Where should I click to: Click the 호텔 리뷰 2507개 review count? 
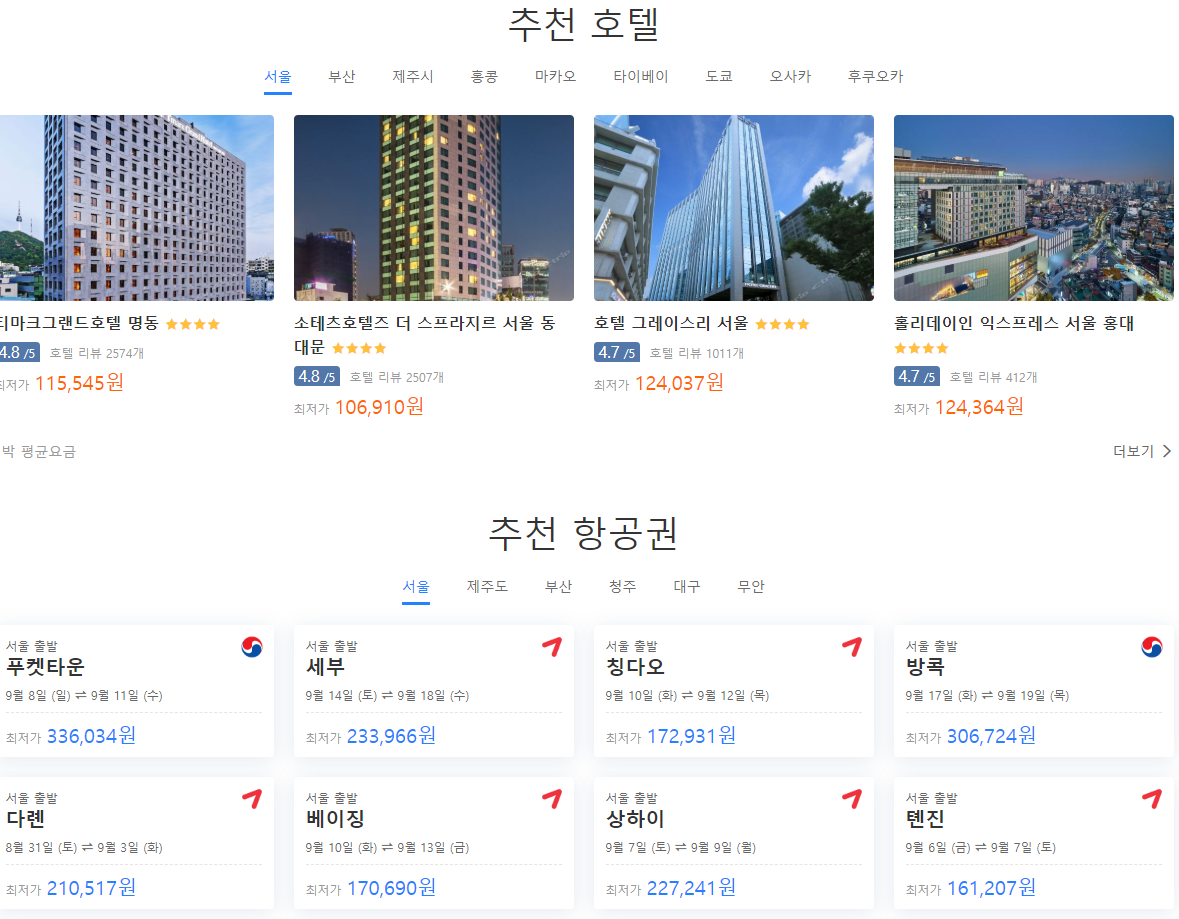[x=396, y=378]
